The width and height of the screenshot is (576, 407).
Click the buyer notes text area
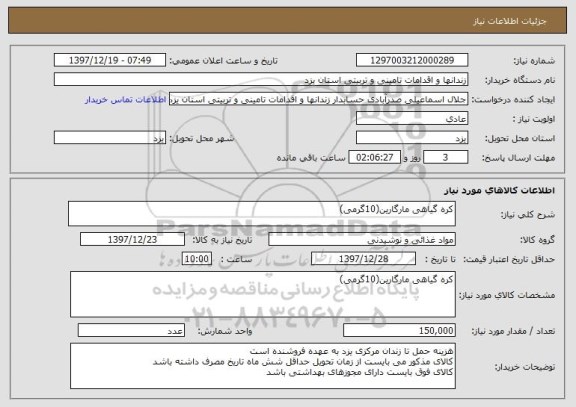pyautogui.click(x=263, y=366)
